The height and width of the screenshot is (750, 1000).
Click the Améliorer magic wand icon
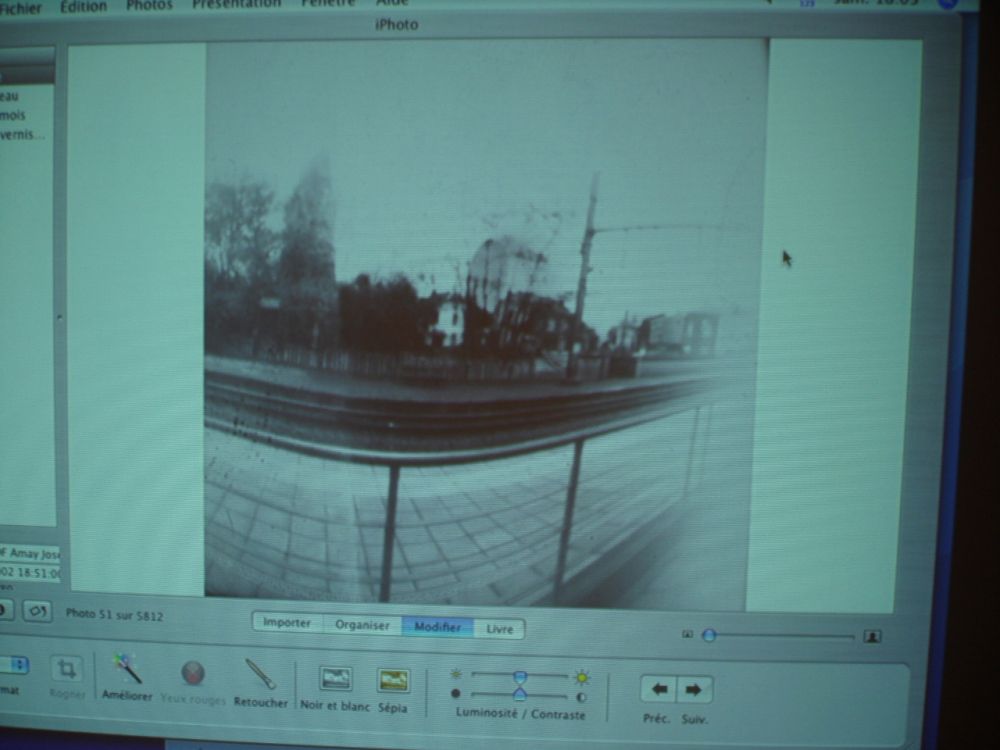126,670
